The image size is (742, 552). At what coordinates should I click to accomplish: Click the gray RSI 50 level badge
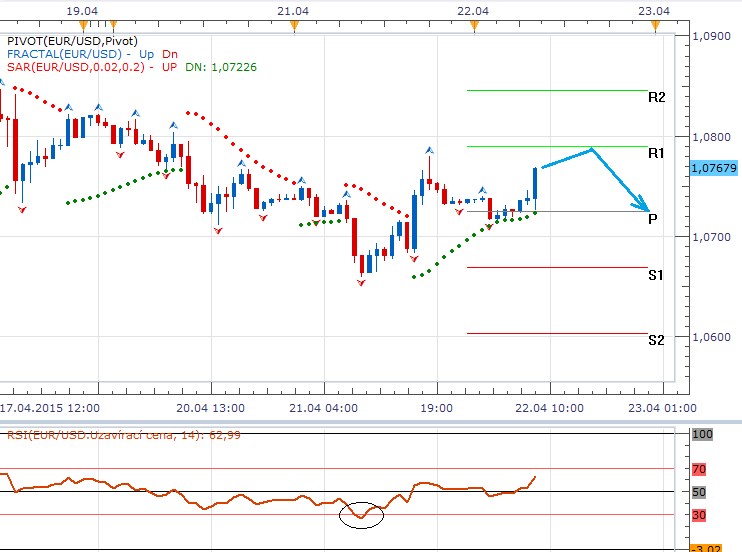tap(701, 492)
